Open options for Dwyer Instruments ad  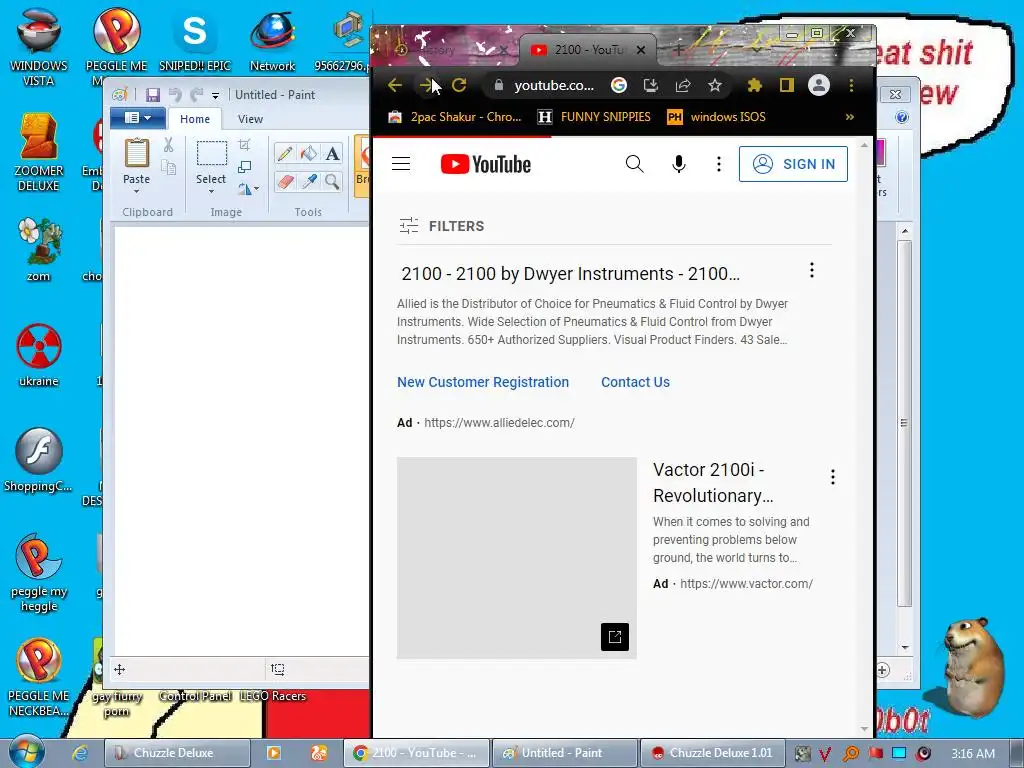(x=812, y=270)
